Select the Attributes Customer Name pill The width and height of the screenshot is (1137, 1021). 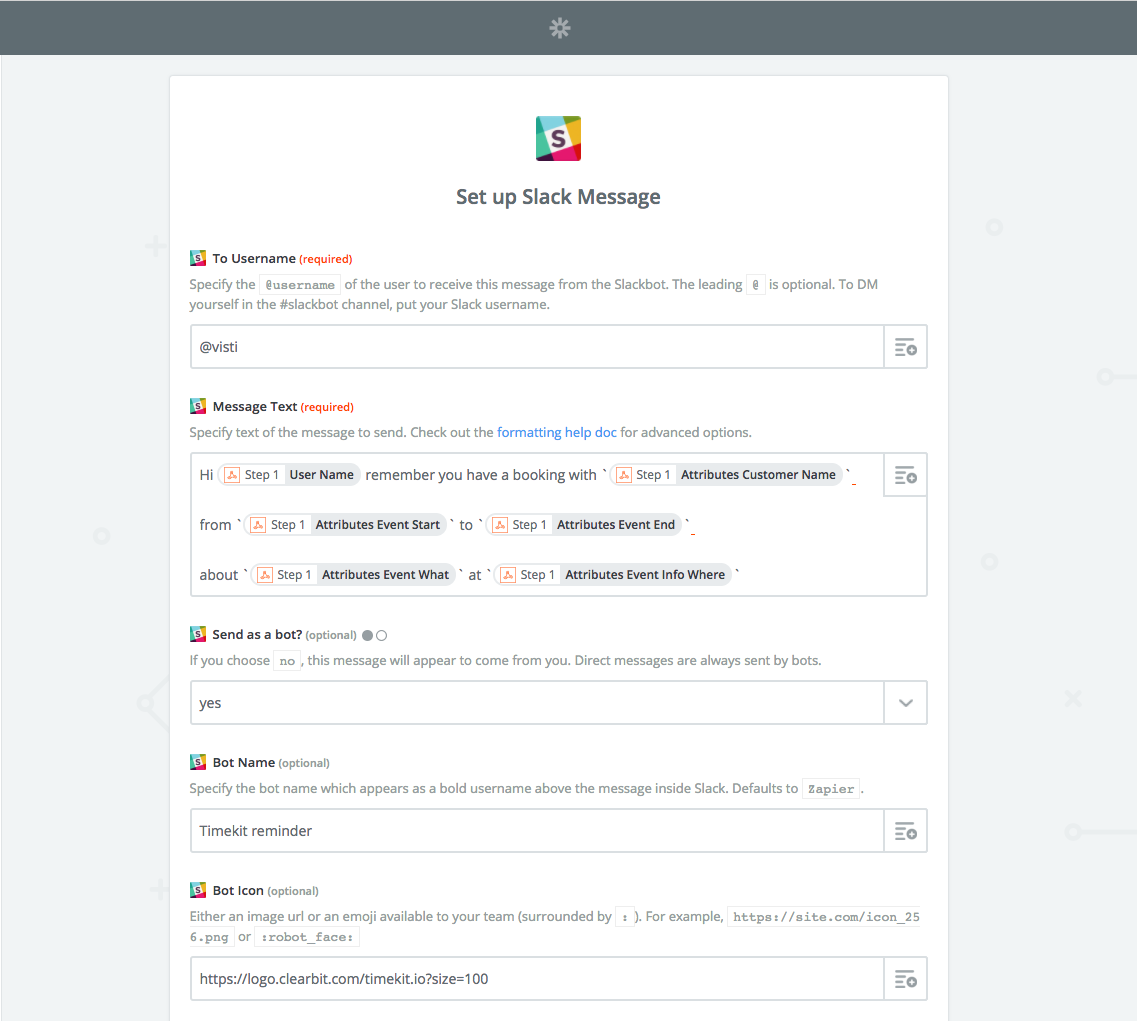coord(727,475)
